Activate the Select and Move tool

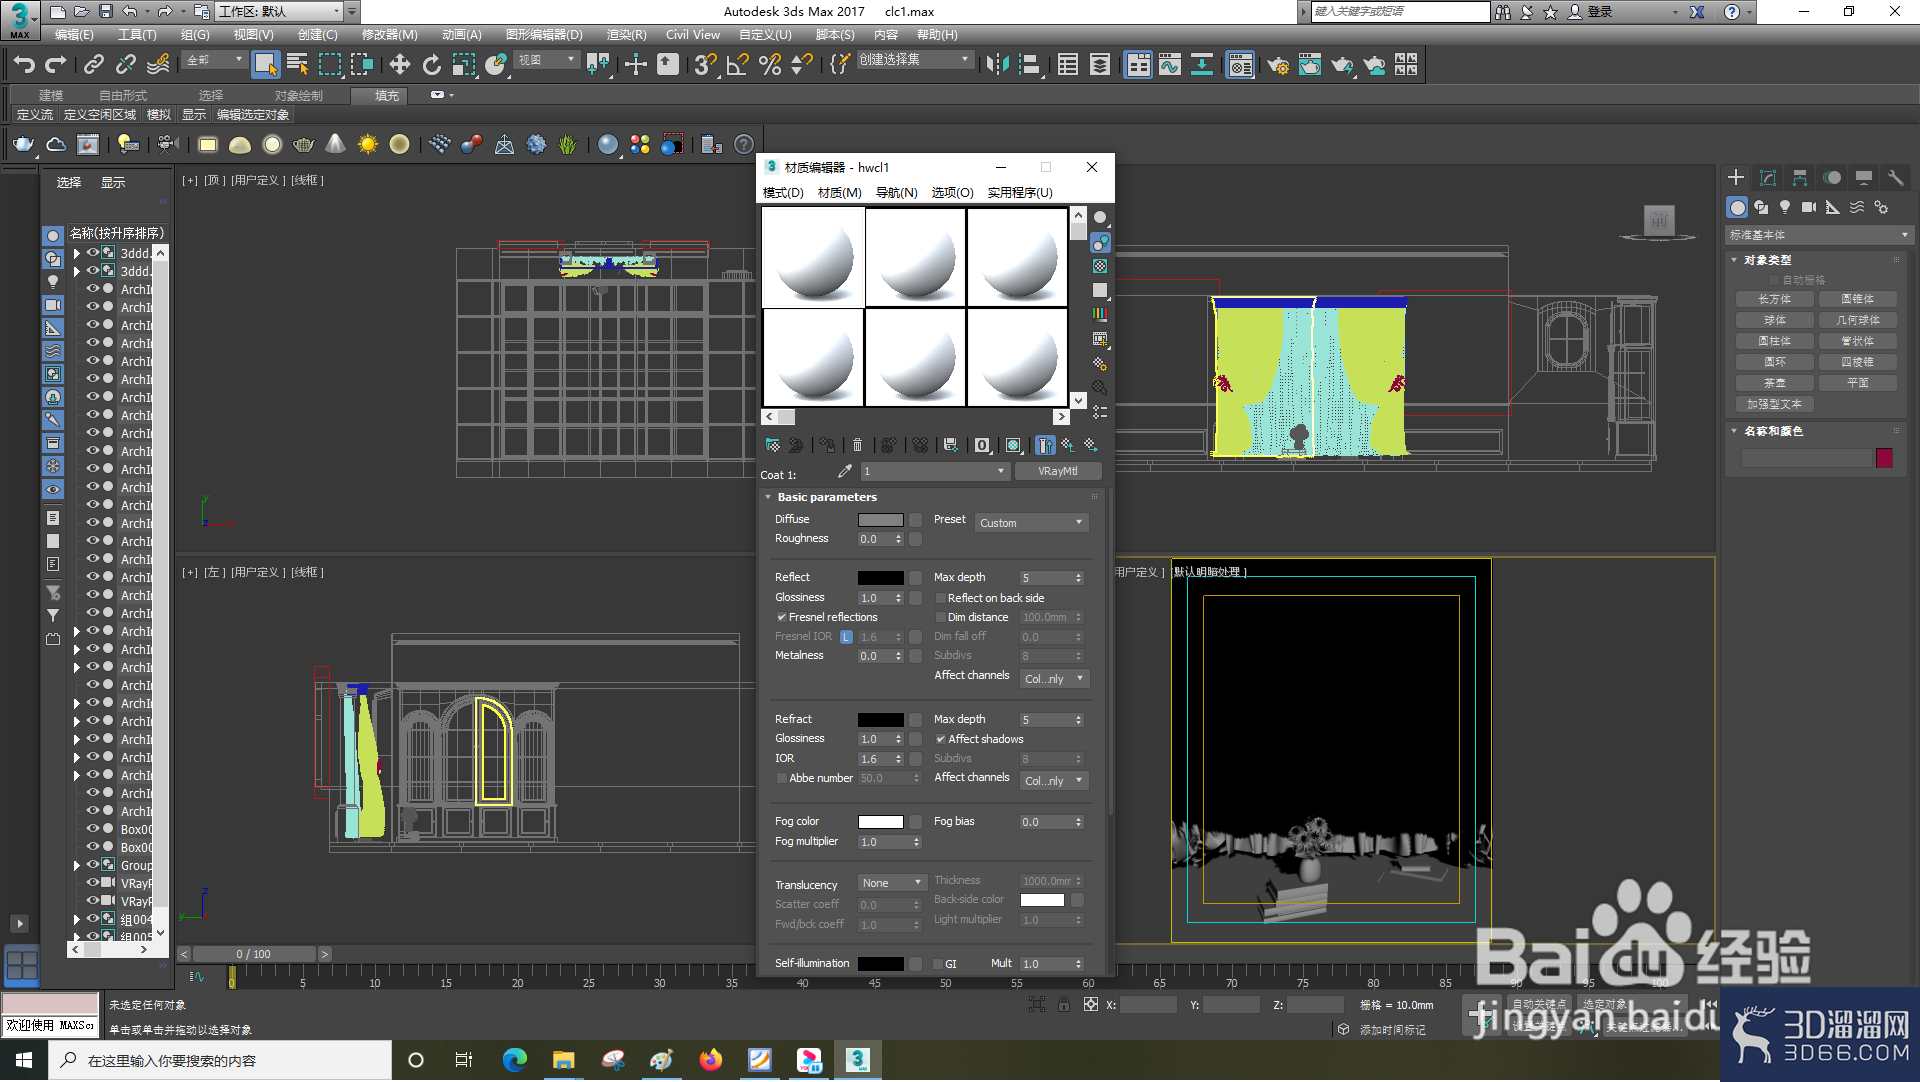pos(400,65)
